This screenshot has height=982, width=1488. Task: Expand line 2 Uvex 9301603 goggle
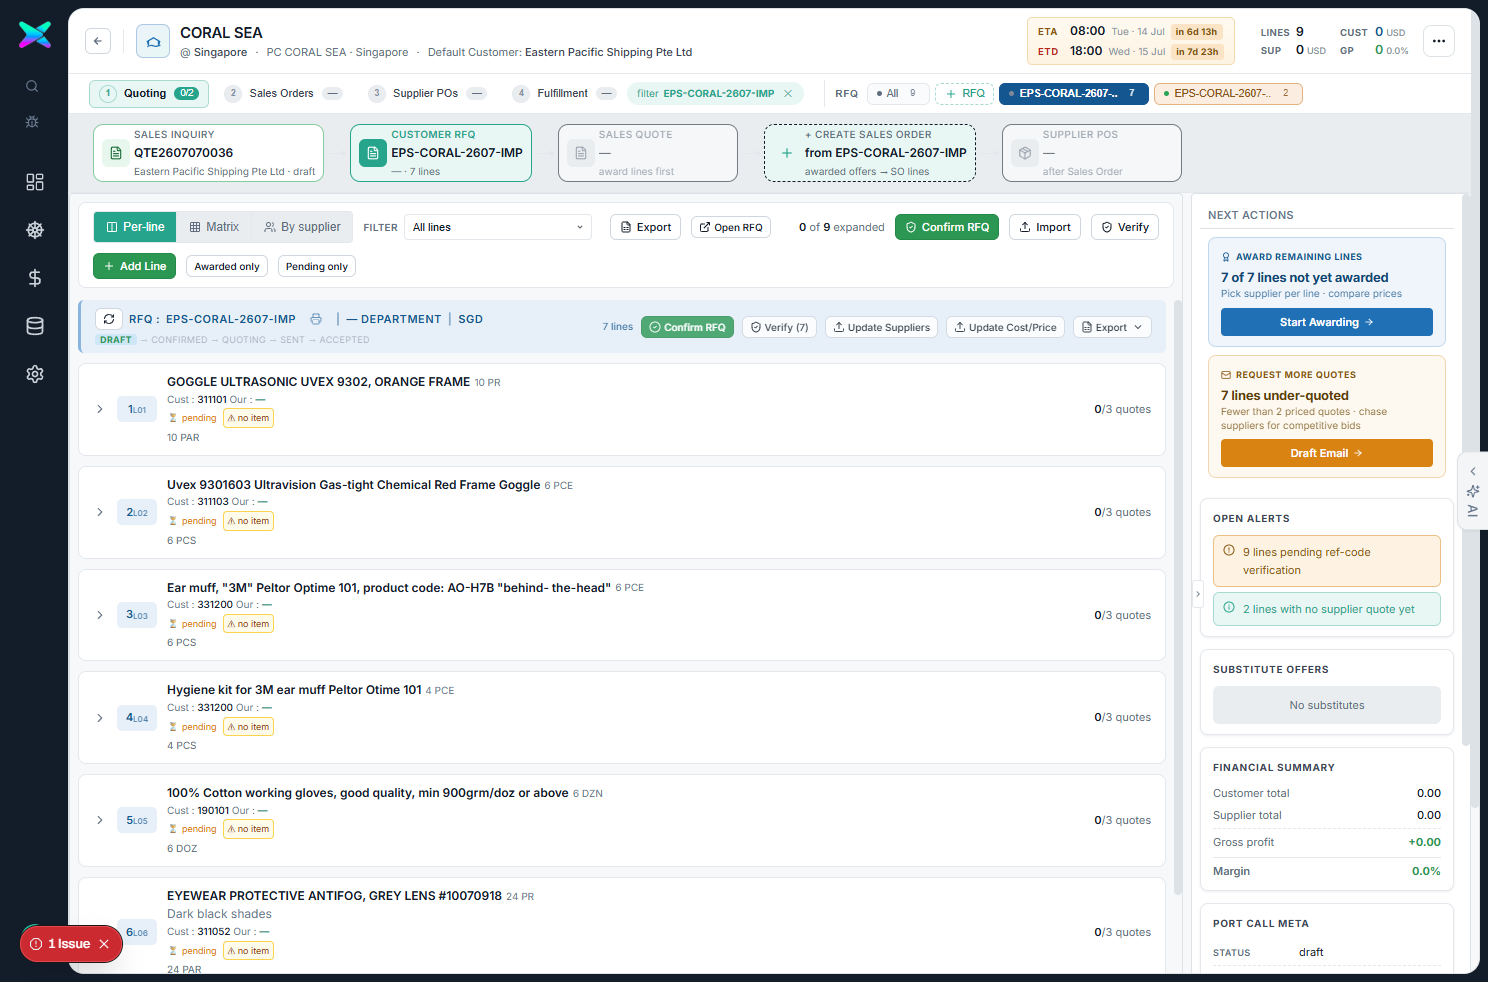coord(100,512)
